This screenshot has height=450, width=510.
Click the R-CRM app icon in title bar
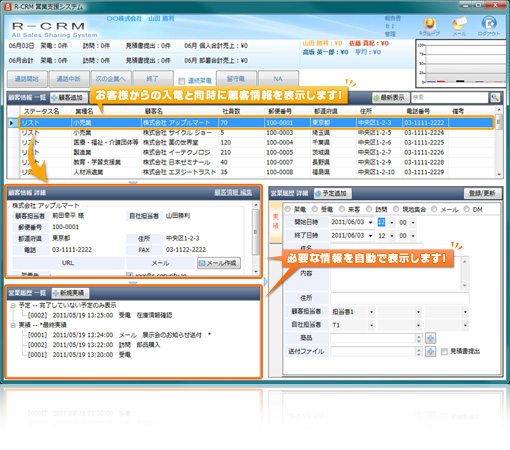(8, 6)
